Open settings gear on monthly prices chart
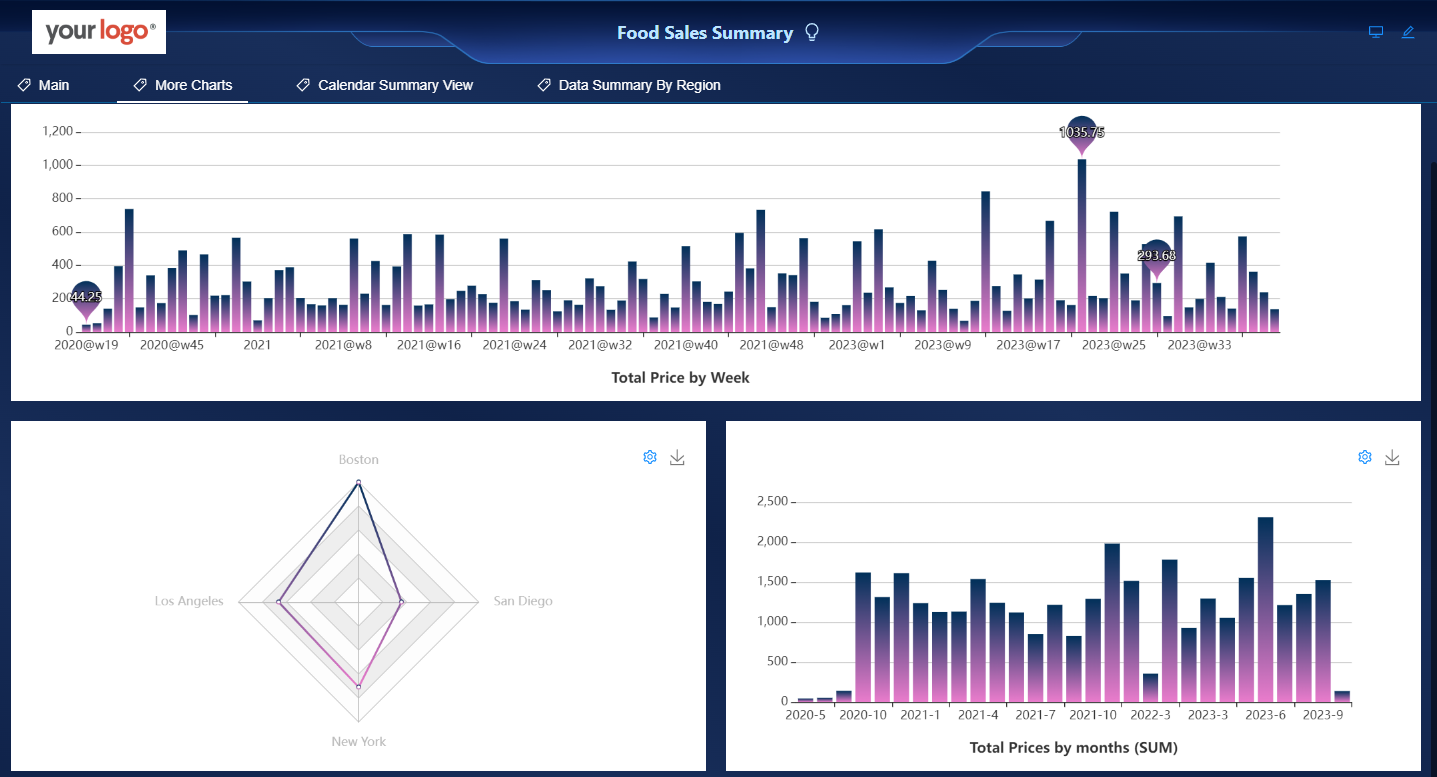 [1365, 457]
